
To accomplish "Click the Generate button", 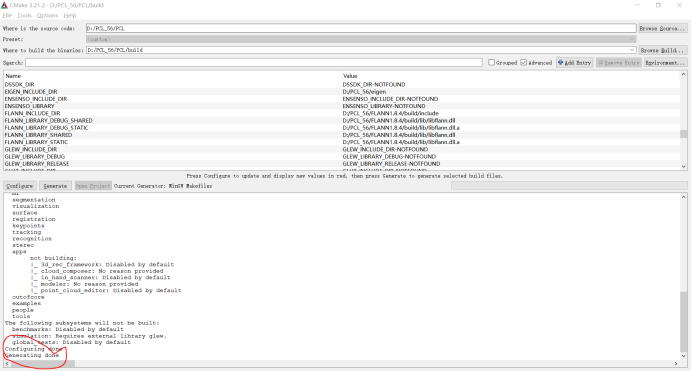I will point(55,186).
